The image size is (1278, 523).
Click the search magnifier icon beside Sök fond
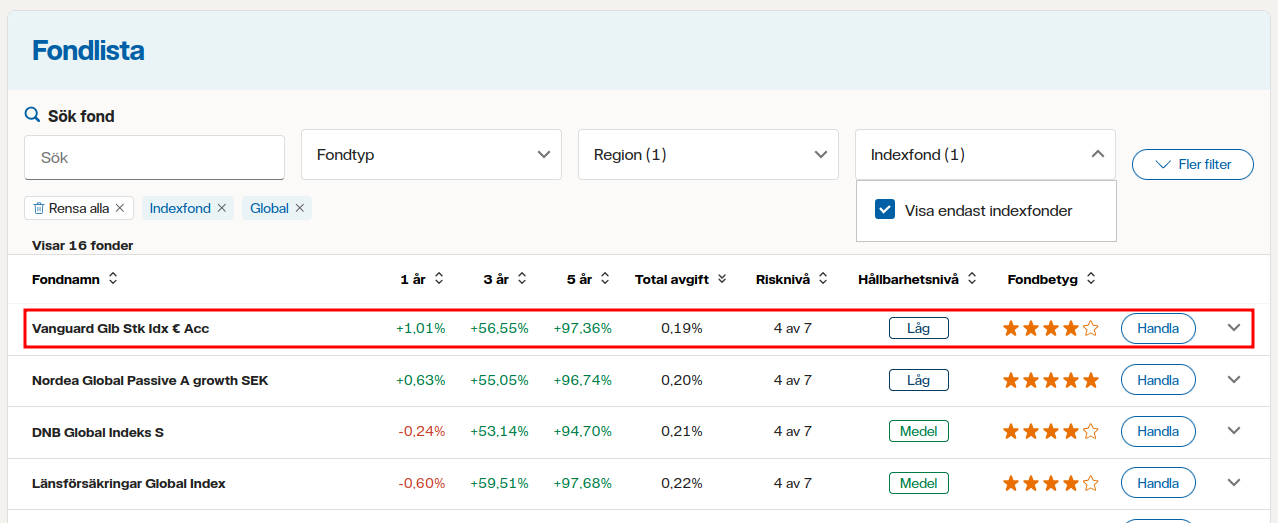click(32, 115)
